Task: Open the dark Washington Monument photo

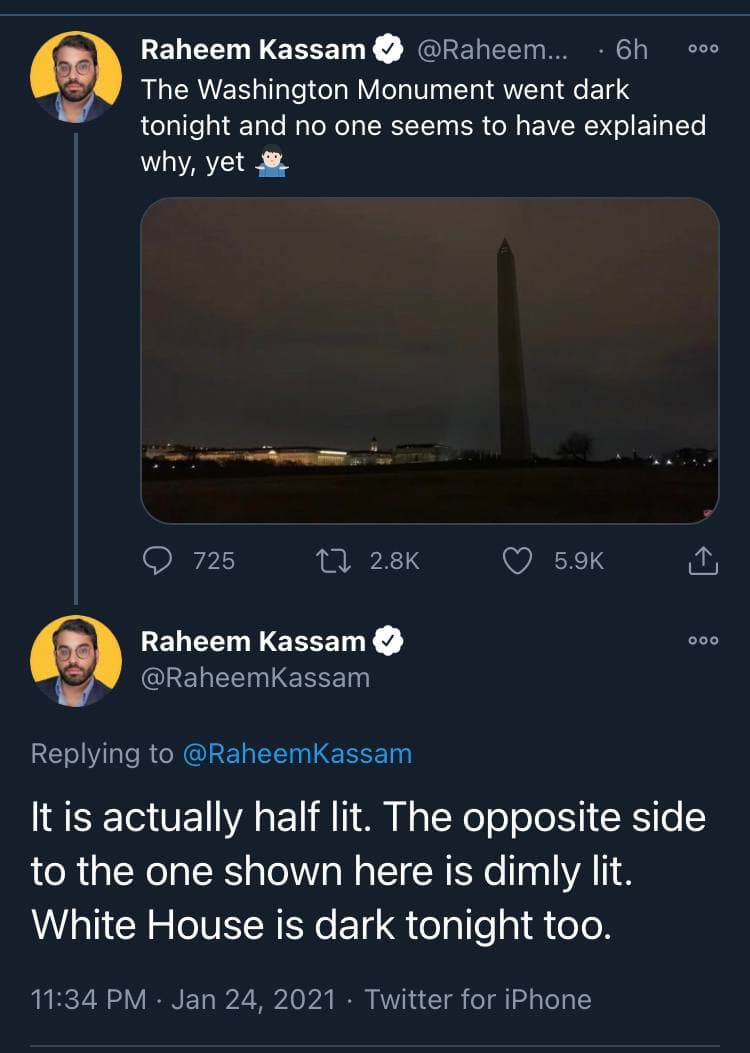Action: tap(430, 360)
